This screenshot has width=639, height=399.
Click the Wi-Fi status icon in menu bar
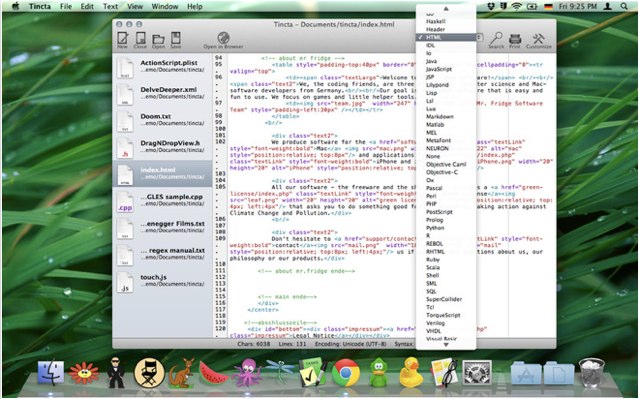pos(517,6)
